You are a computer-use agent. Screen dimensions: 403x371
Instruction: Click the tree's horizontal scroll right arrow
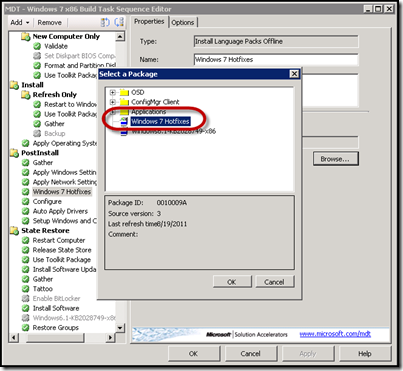[111, 337]
